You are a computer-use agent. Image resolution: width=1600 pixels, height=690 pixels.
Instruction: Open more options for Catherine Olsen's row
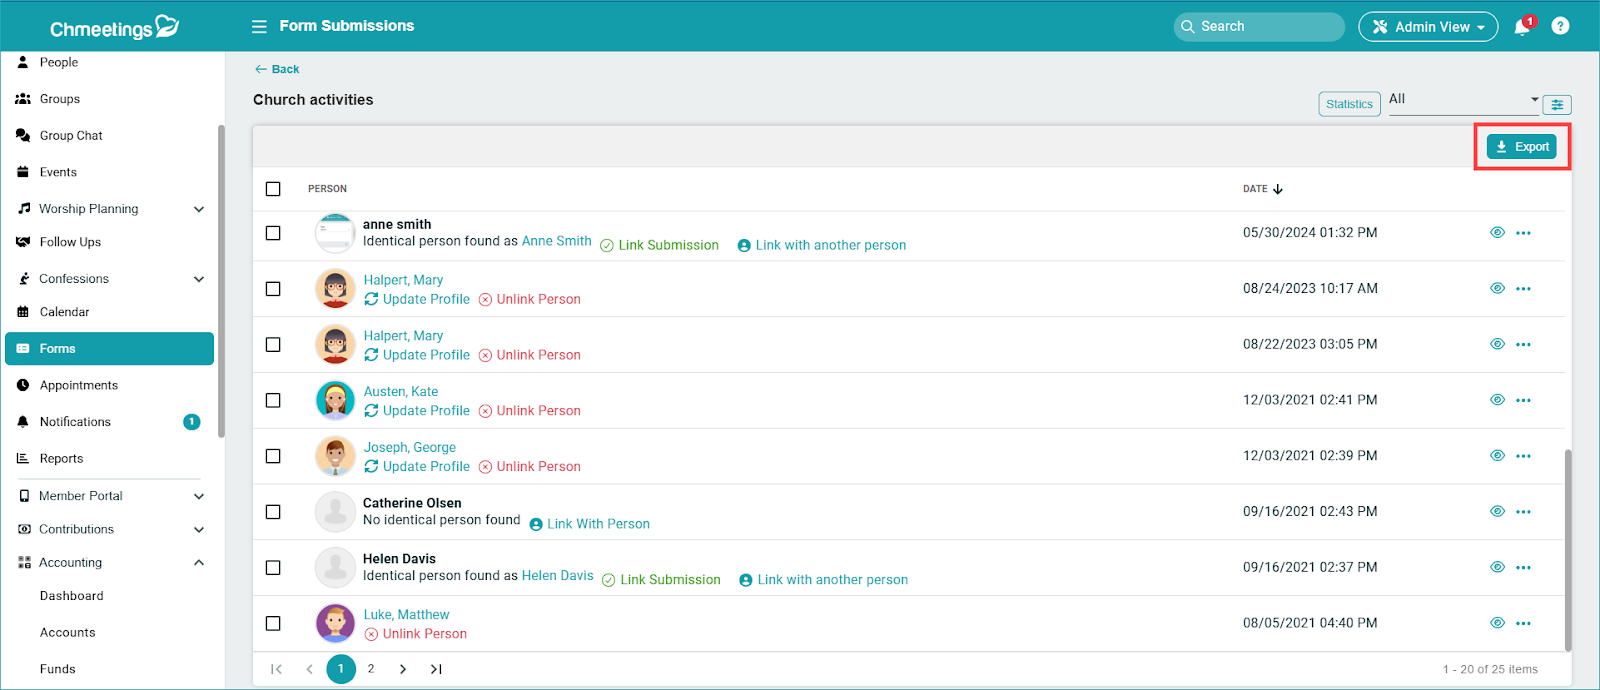1523,512
